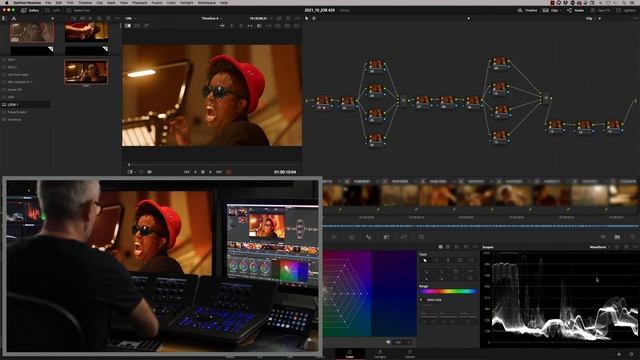Click the highlighted Scopes palette icon
The width and height of the screenshot is (640, 360).
(x=617, y=237)
